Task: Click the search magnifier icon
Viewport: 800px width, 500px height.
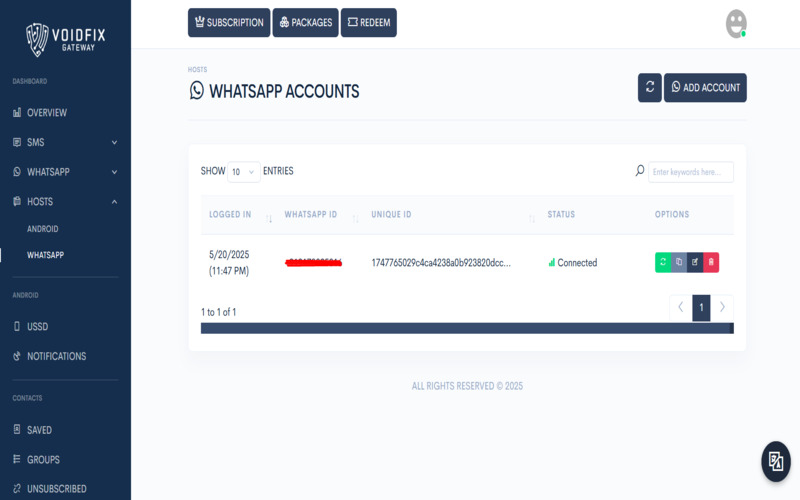Action: click(x=640, y=170)
